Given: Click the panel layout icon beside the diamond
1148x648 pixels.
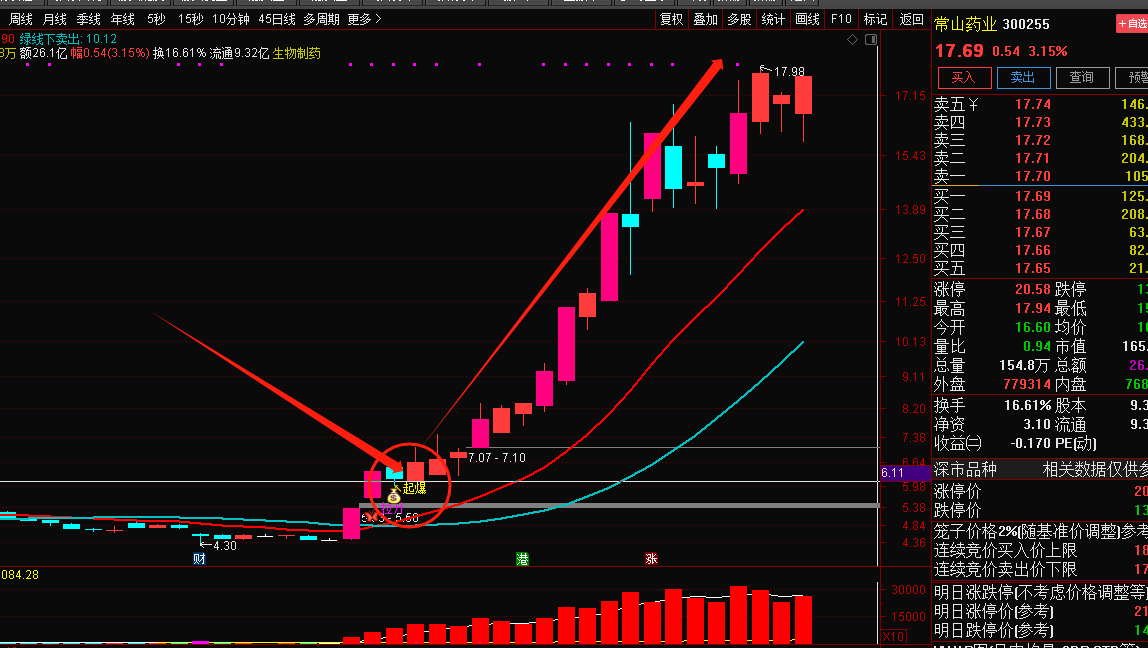Looking at the screenshot, I should pos(871,40).
